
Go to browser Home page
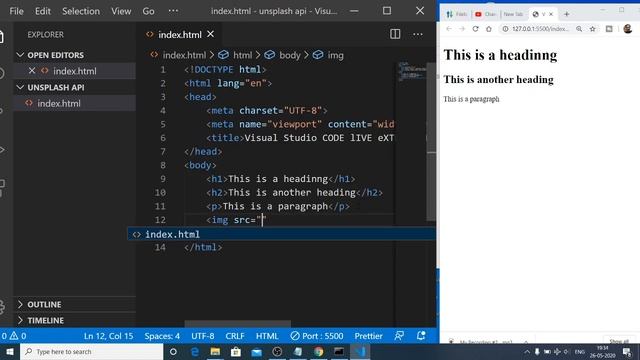pyautogui.click(x=489, y=29)
